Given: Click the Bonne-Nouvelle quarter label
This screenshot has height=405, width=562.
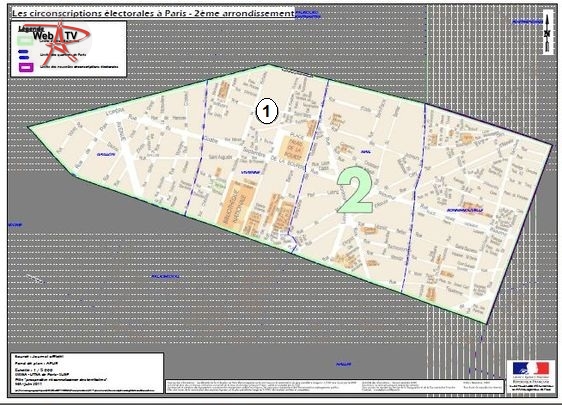Looking at the screenshot, I should [x=465, y=210].
